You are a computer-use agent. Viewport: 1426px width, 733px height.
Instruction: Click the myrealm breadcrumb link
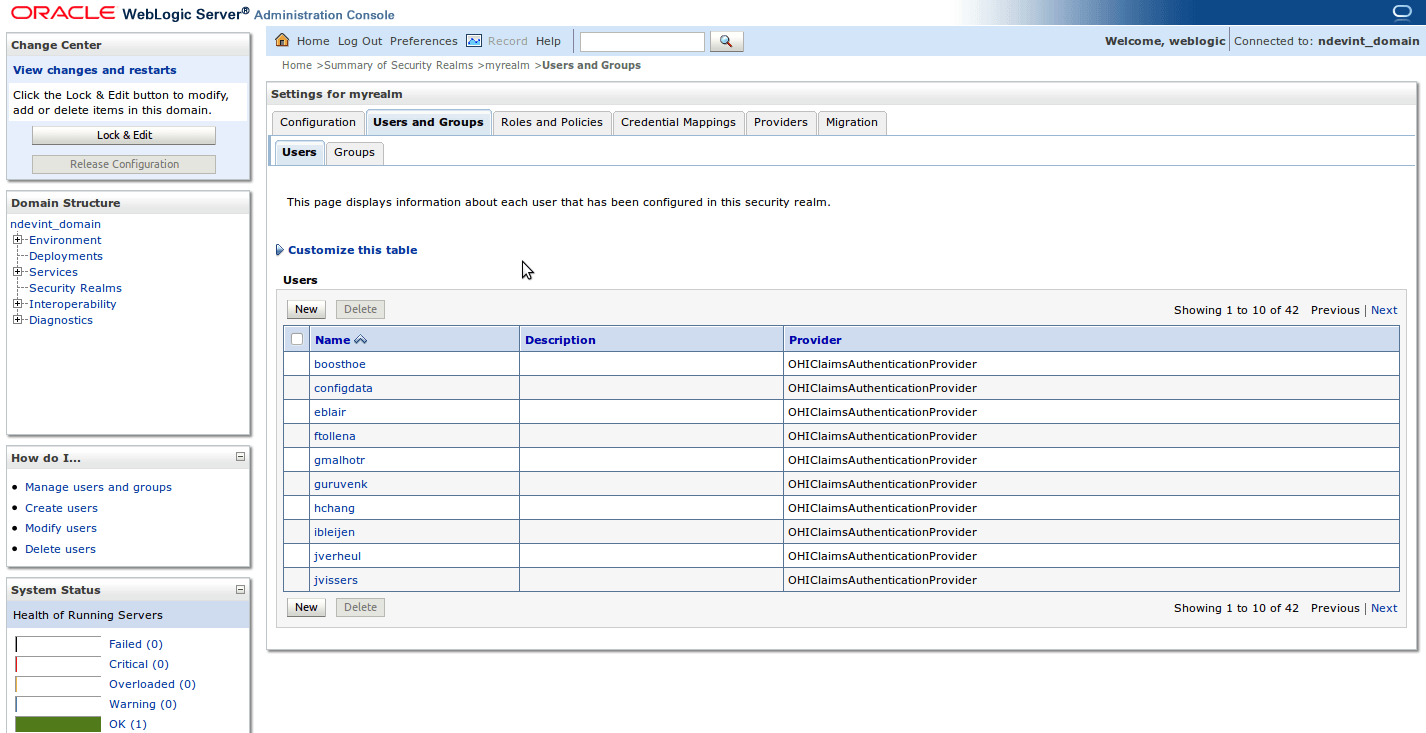click(x=507, y=65)
